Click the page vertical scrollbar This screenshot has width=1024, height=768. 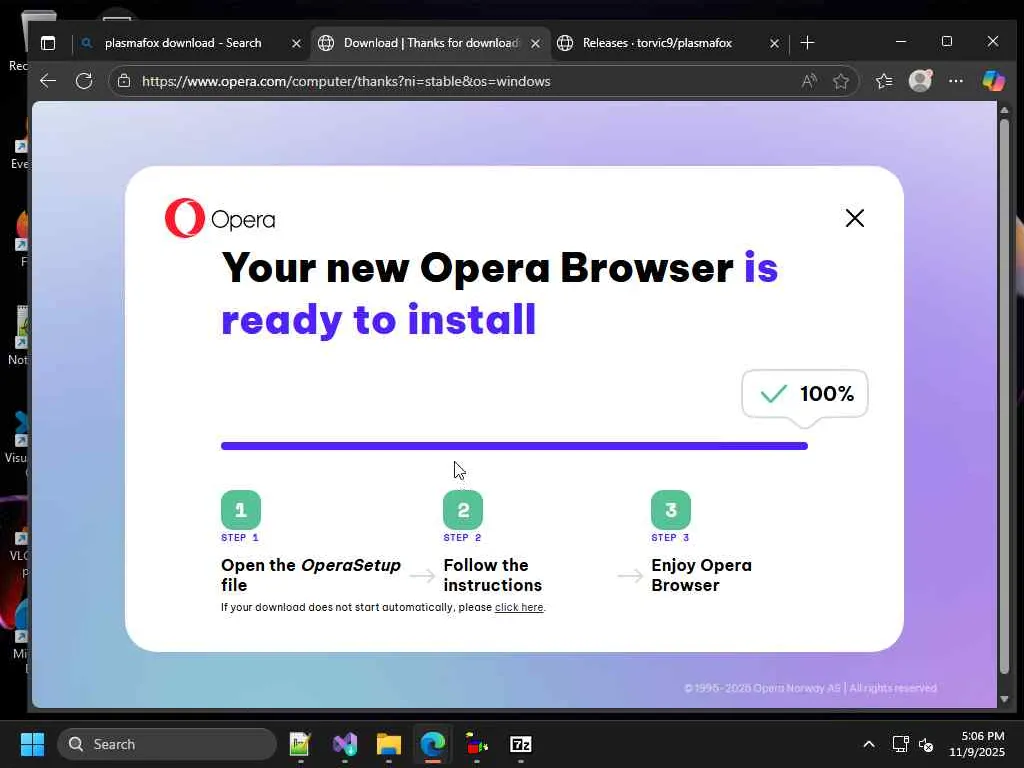tap(1004, 395)
